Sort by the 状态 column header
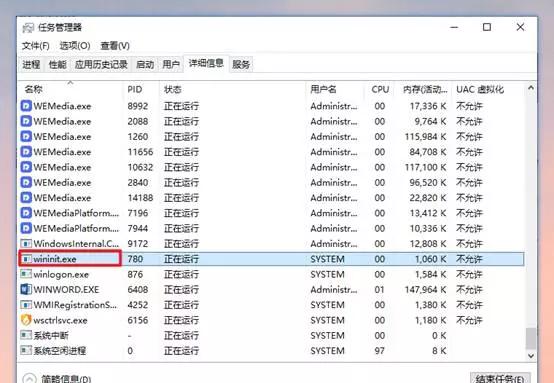This screenshot has width=554, height=383. [x=232, y=89]
